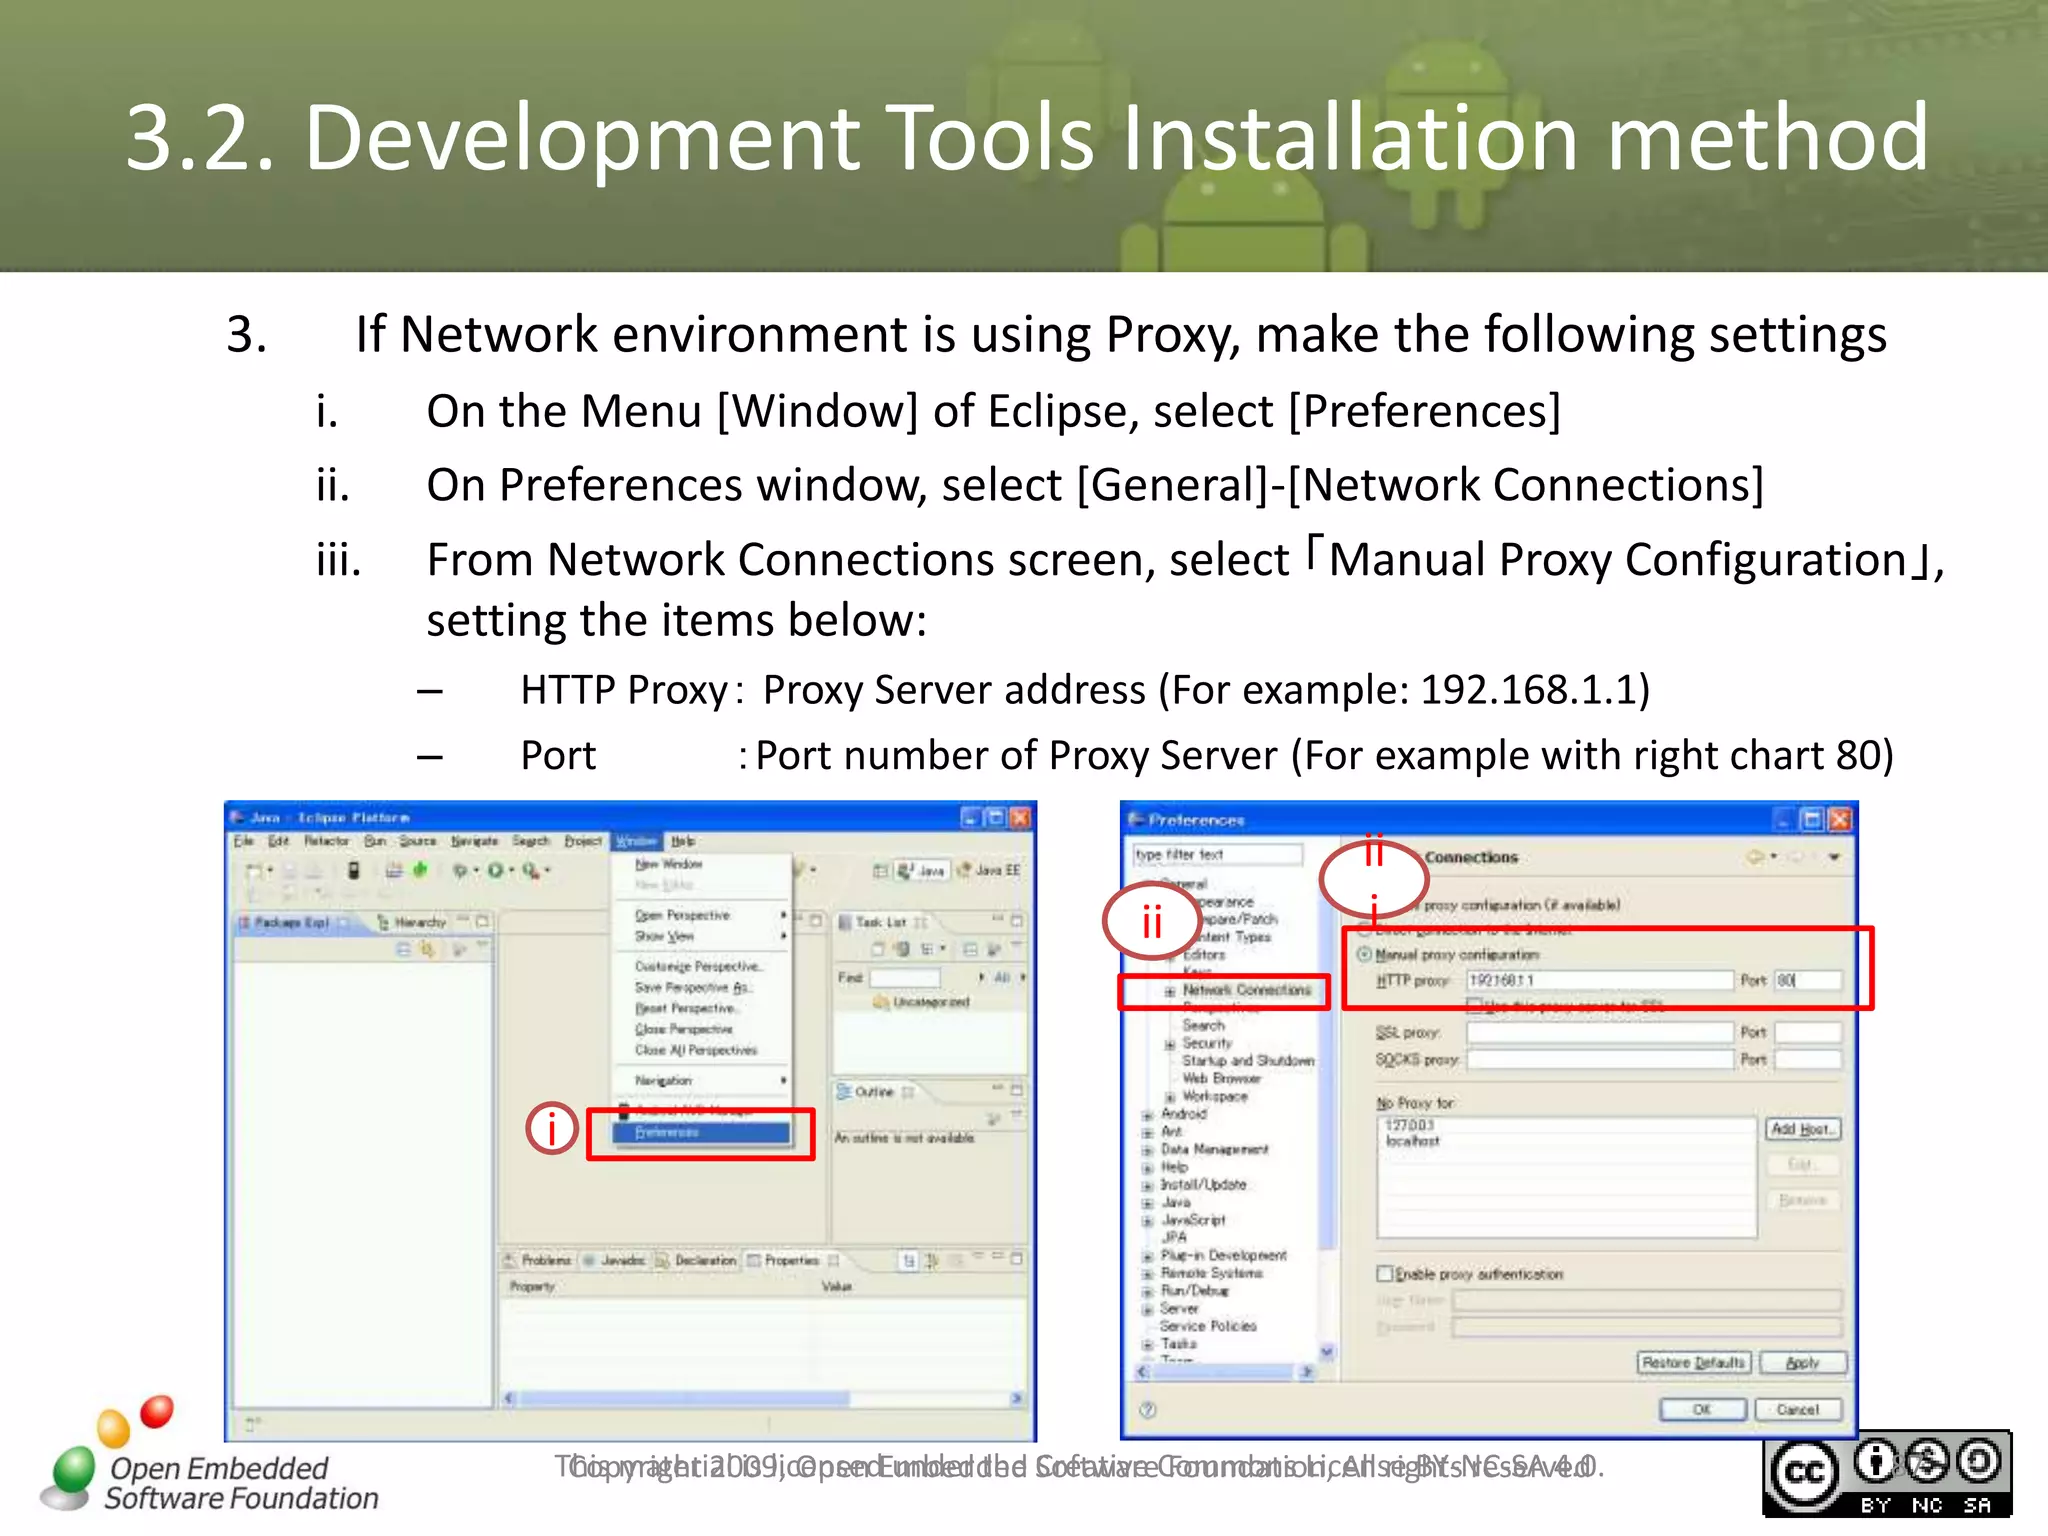Click the type filter text field

(x=1218, y=855)
